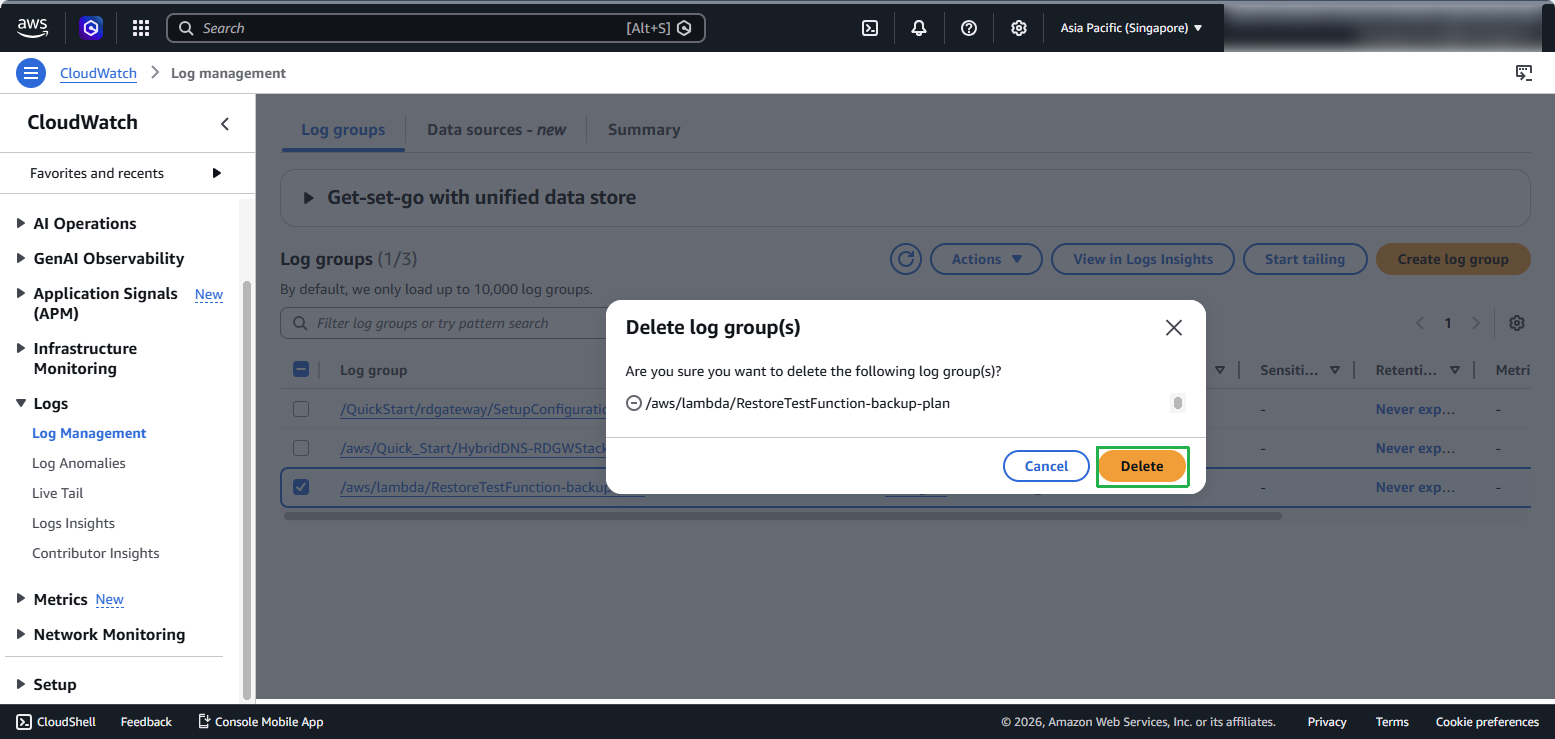Screen dimensions: 1555x739
Task: Remove RestoreTestFunction-backup-plan from the delete list
Action: [633, 403]
